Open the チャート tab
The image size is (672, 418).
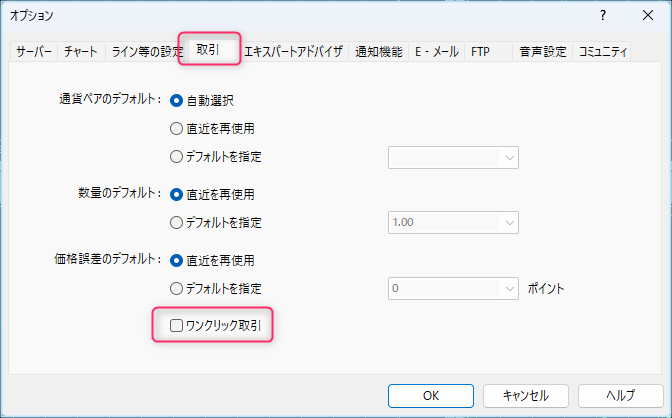pyautogui.click(x=80, y=51)
